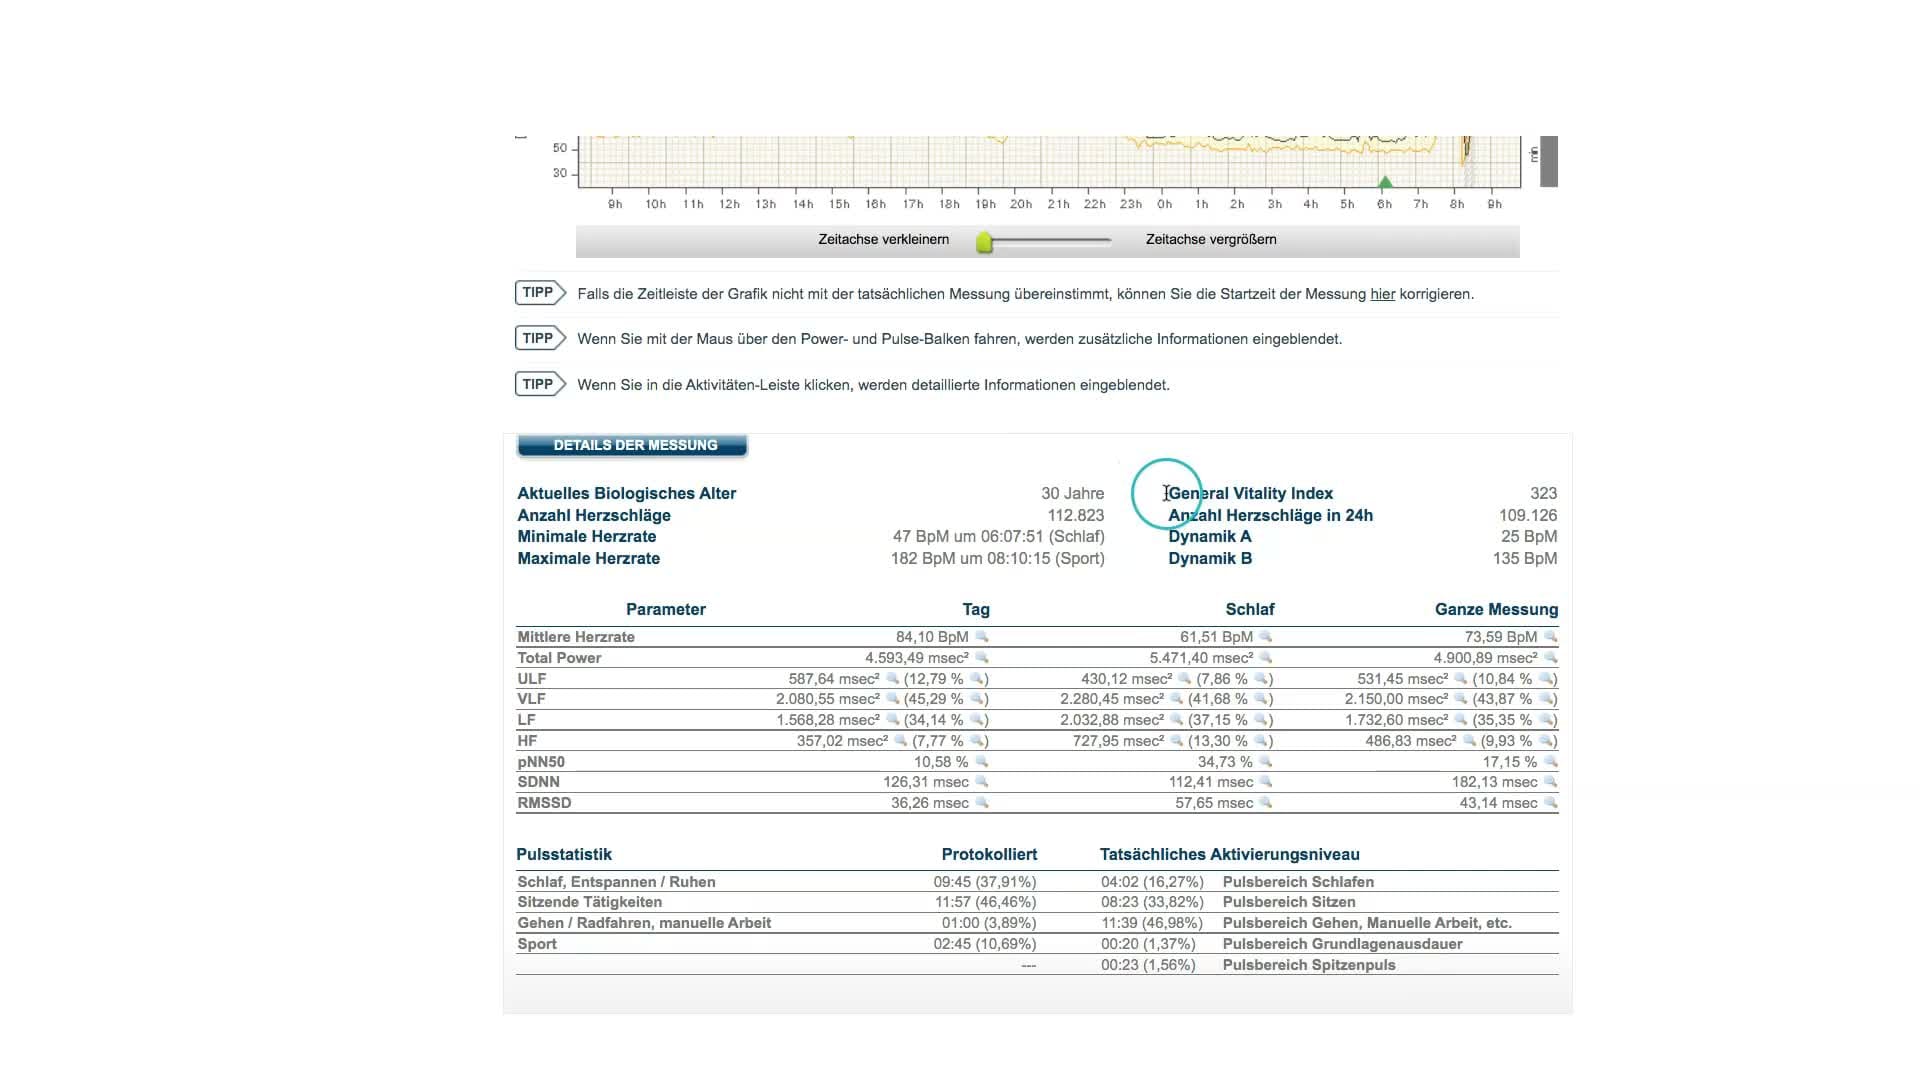
Task: Click the 'General Vitality Index' label
Action: [x=1250, y=493]
